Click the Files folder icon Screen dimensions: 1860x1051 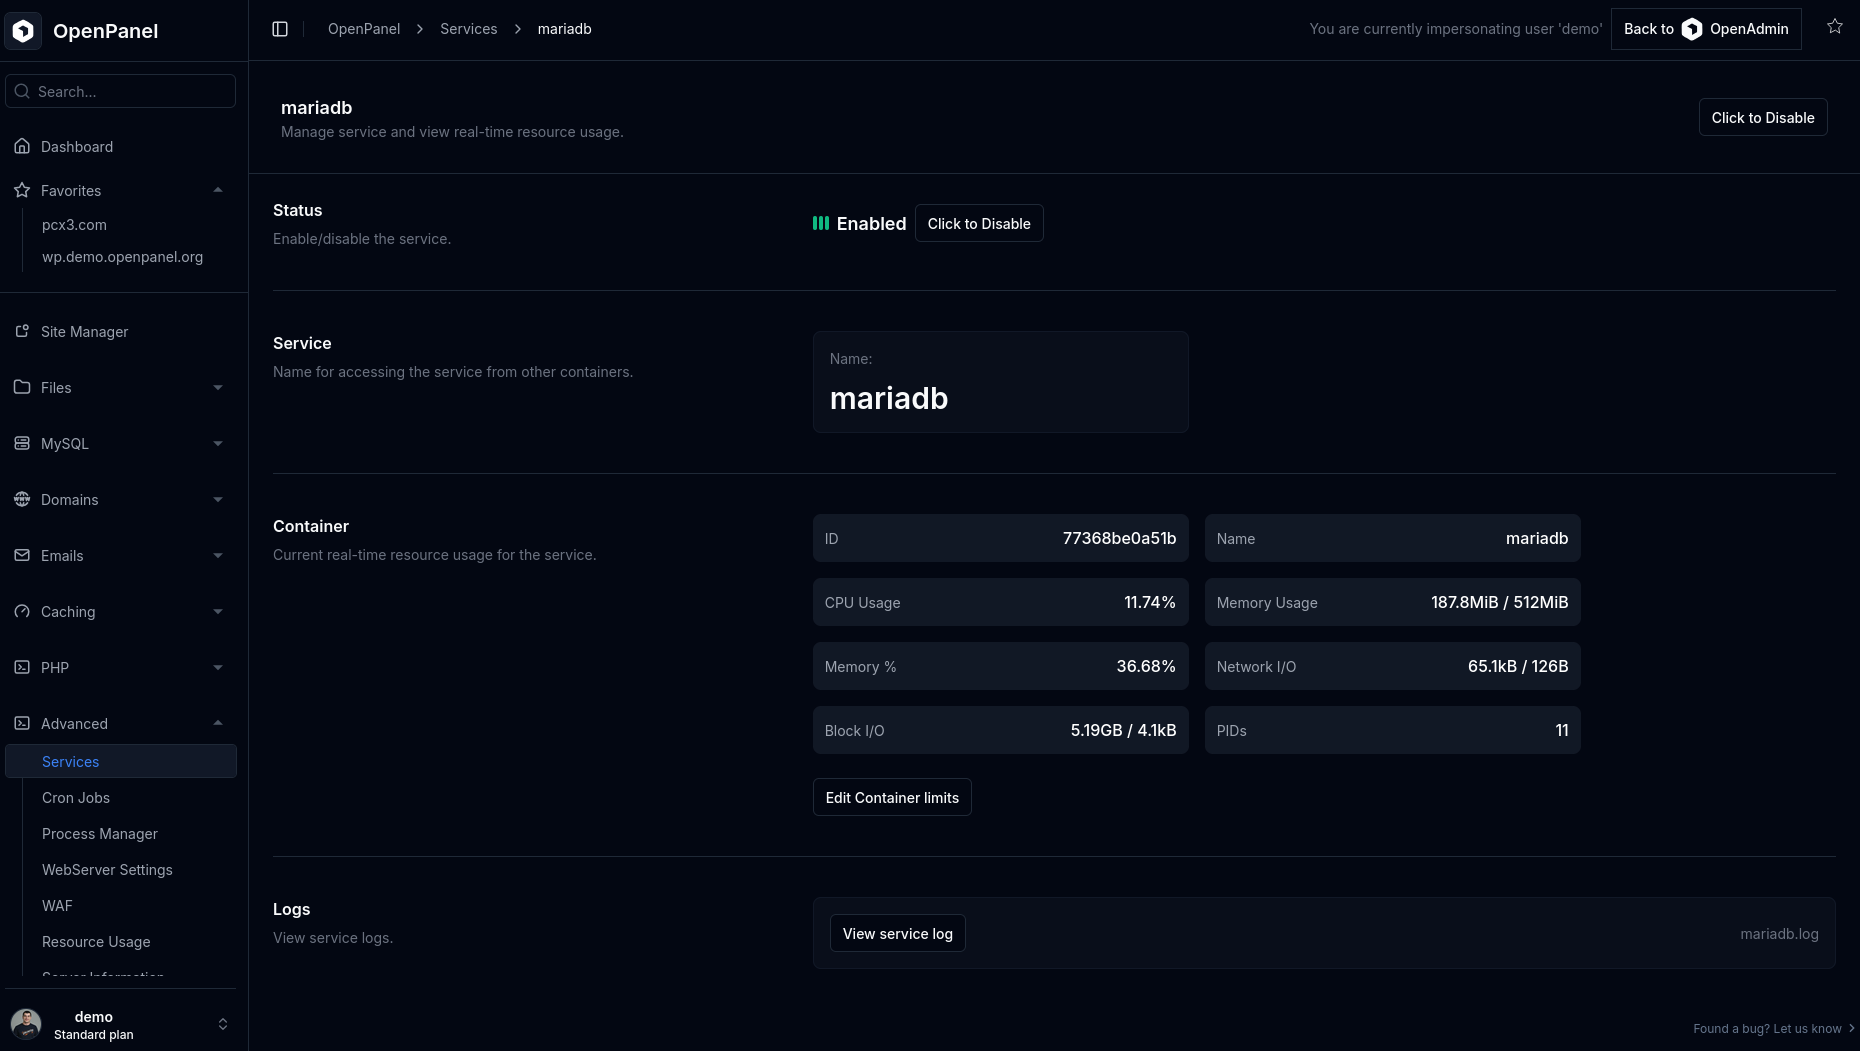pos(22,387)
